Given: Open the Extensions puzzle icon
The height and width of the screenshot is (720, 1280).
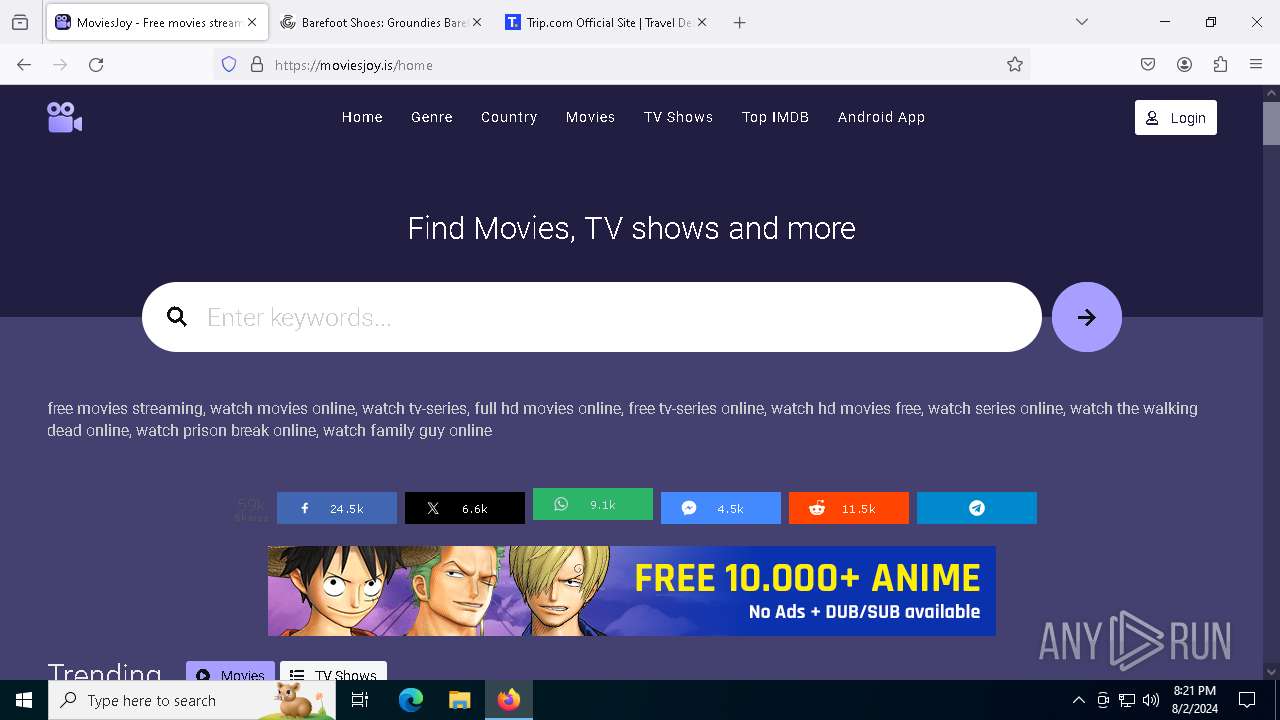Looking at the screenshot, I should click(1220, 65).
